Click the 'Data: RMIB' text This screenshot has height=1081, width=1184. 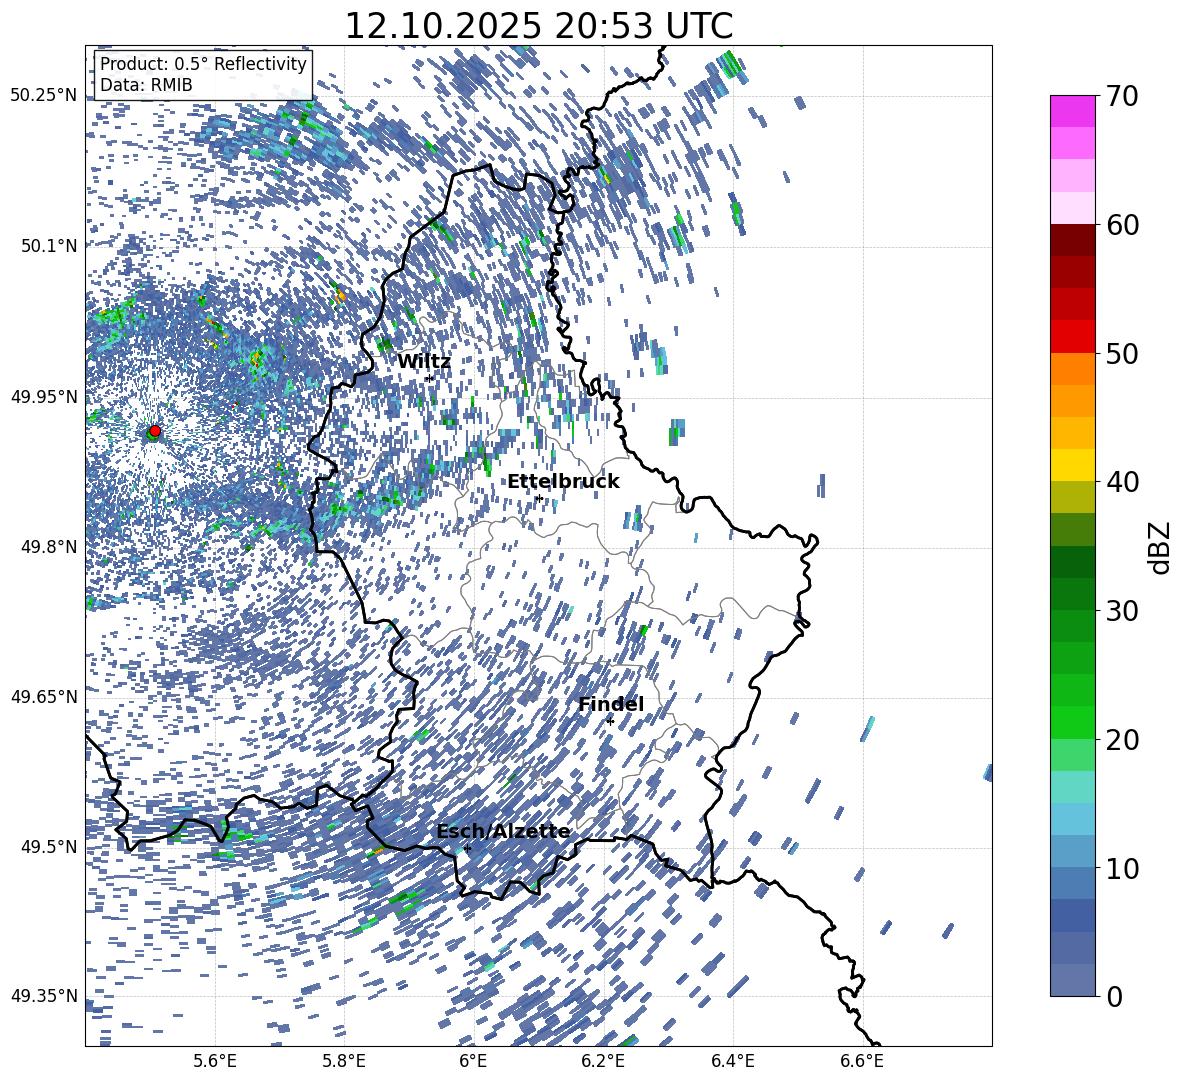pos(146,85)
